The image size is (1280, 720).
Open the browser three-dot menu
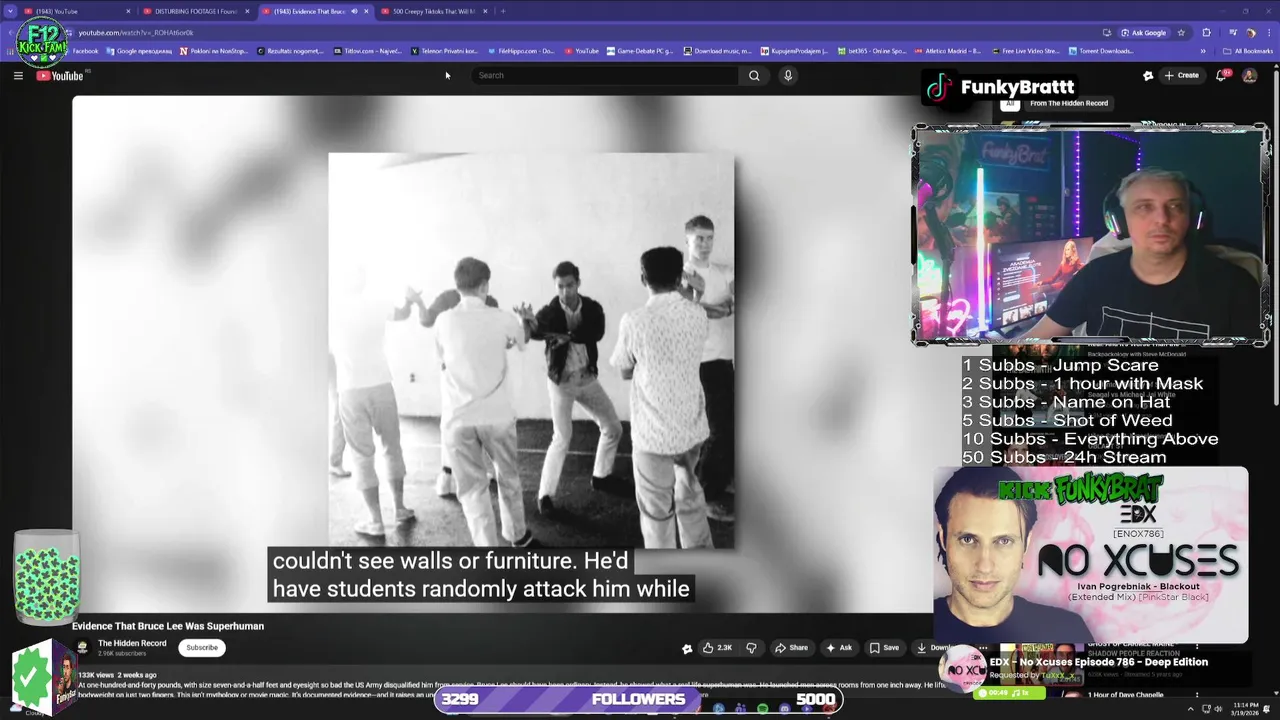(x=1269, y=32)
